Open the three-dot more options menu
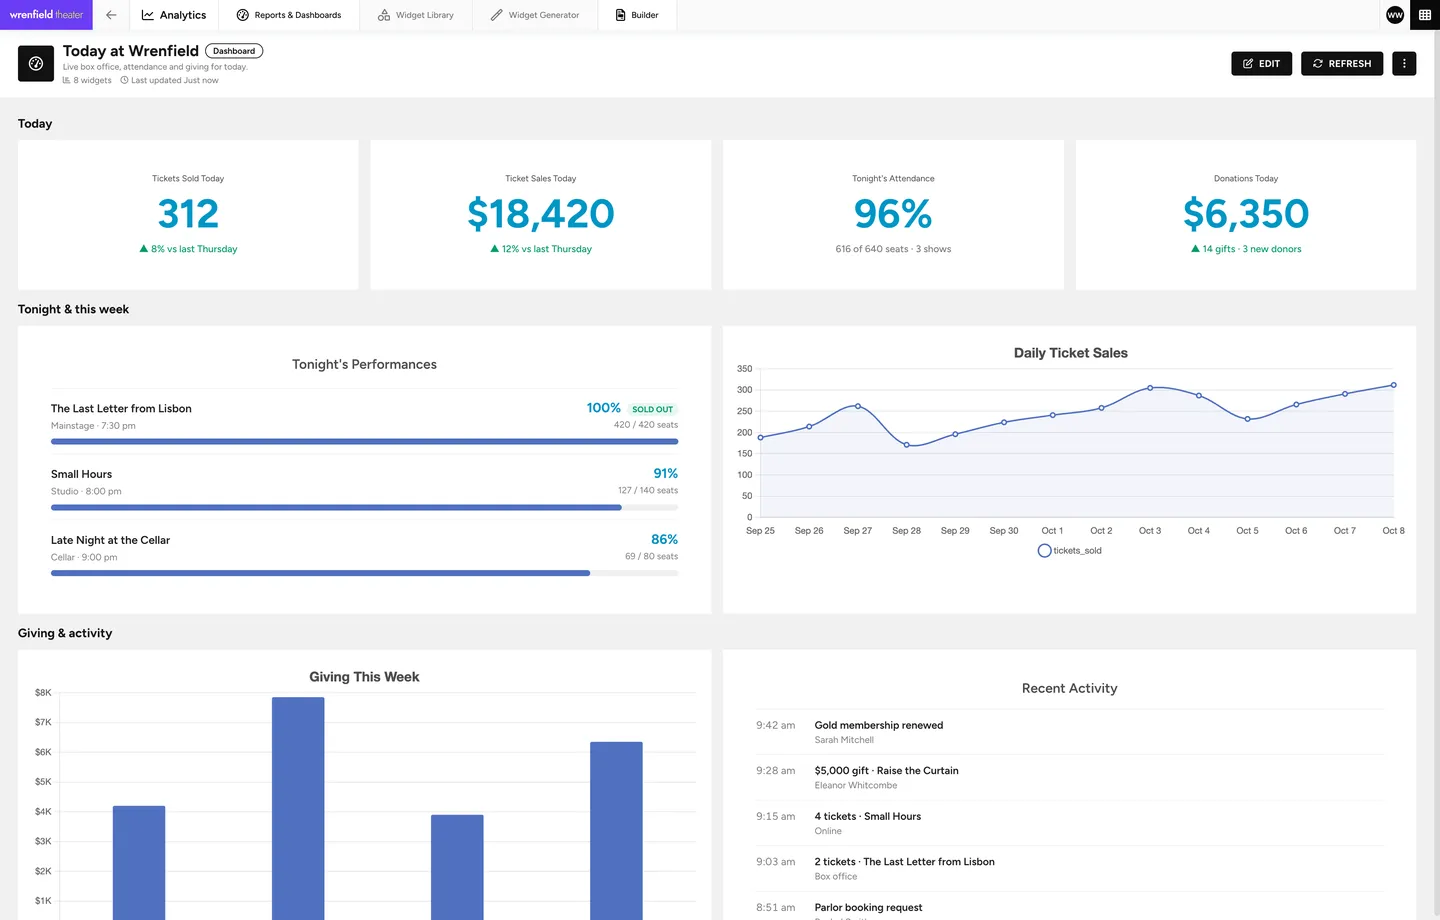 point(1404,64)
